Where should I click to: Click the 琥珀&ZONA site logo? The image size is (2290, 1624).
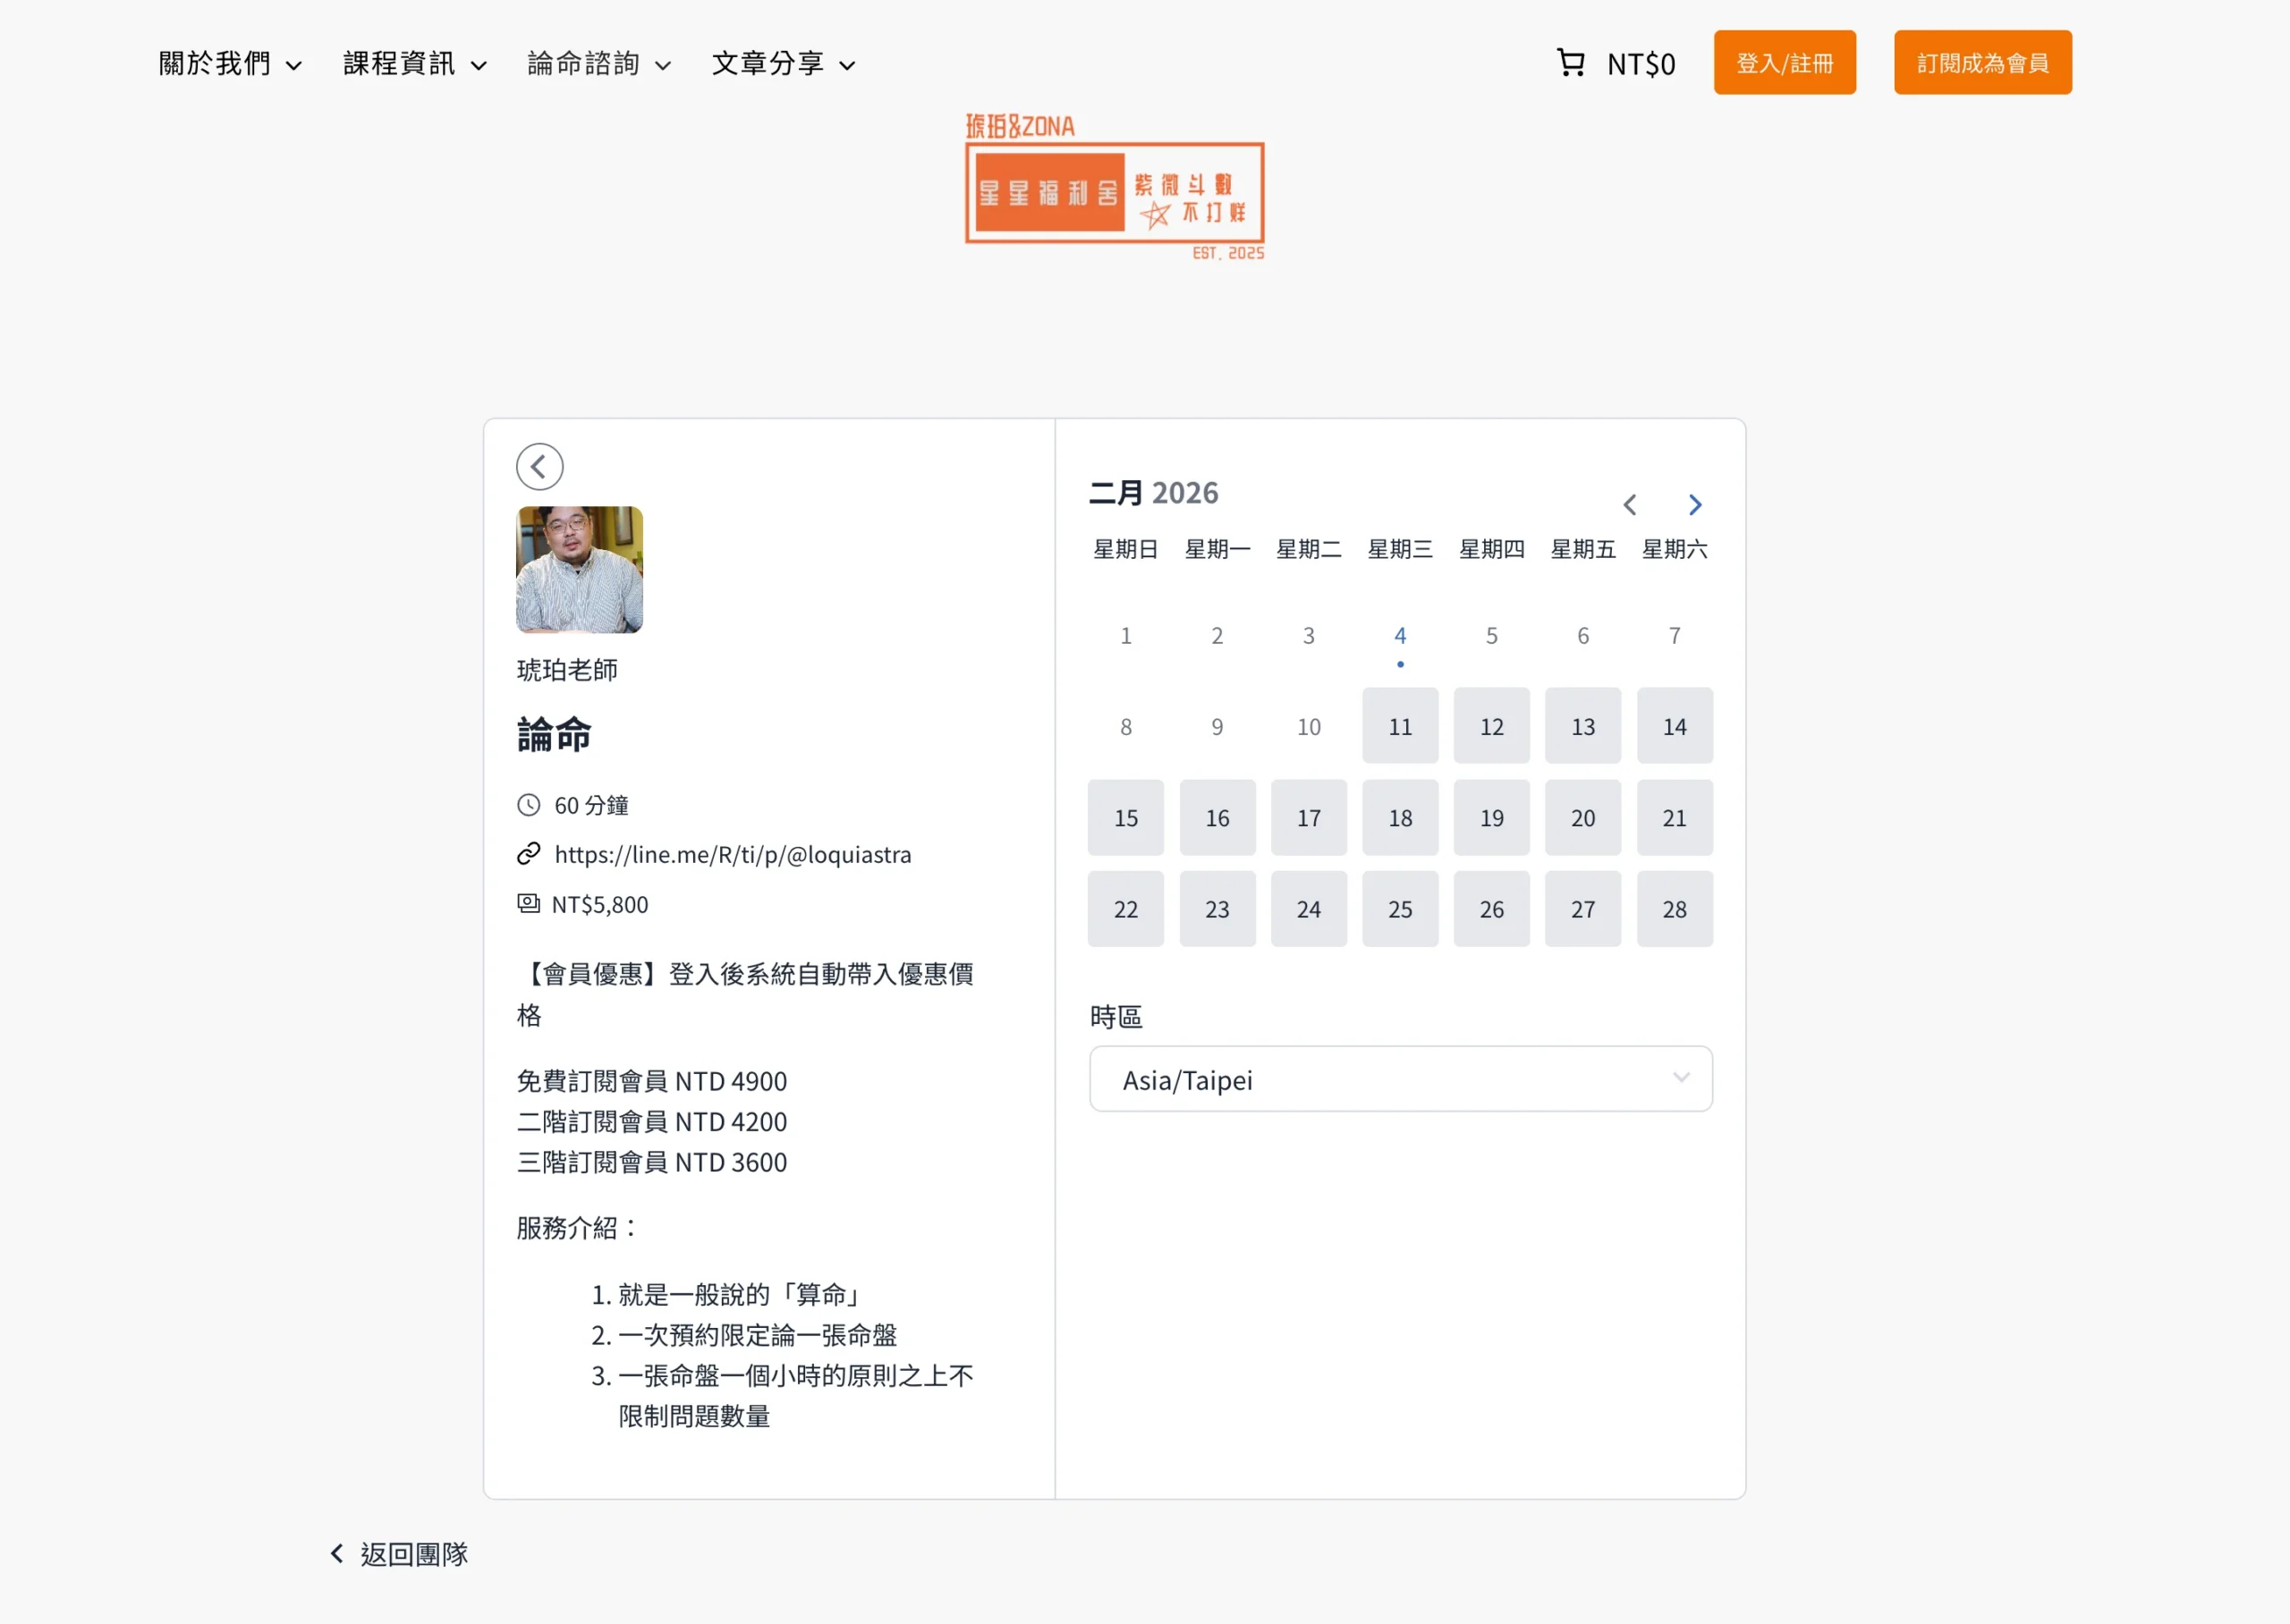pos(1114,188)
